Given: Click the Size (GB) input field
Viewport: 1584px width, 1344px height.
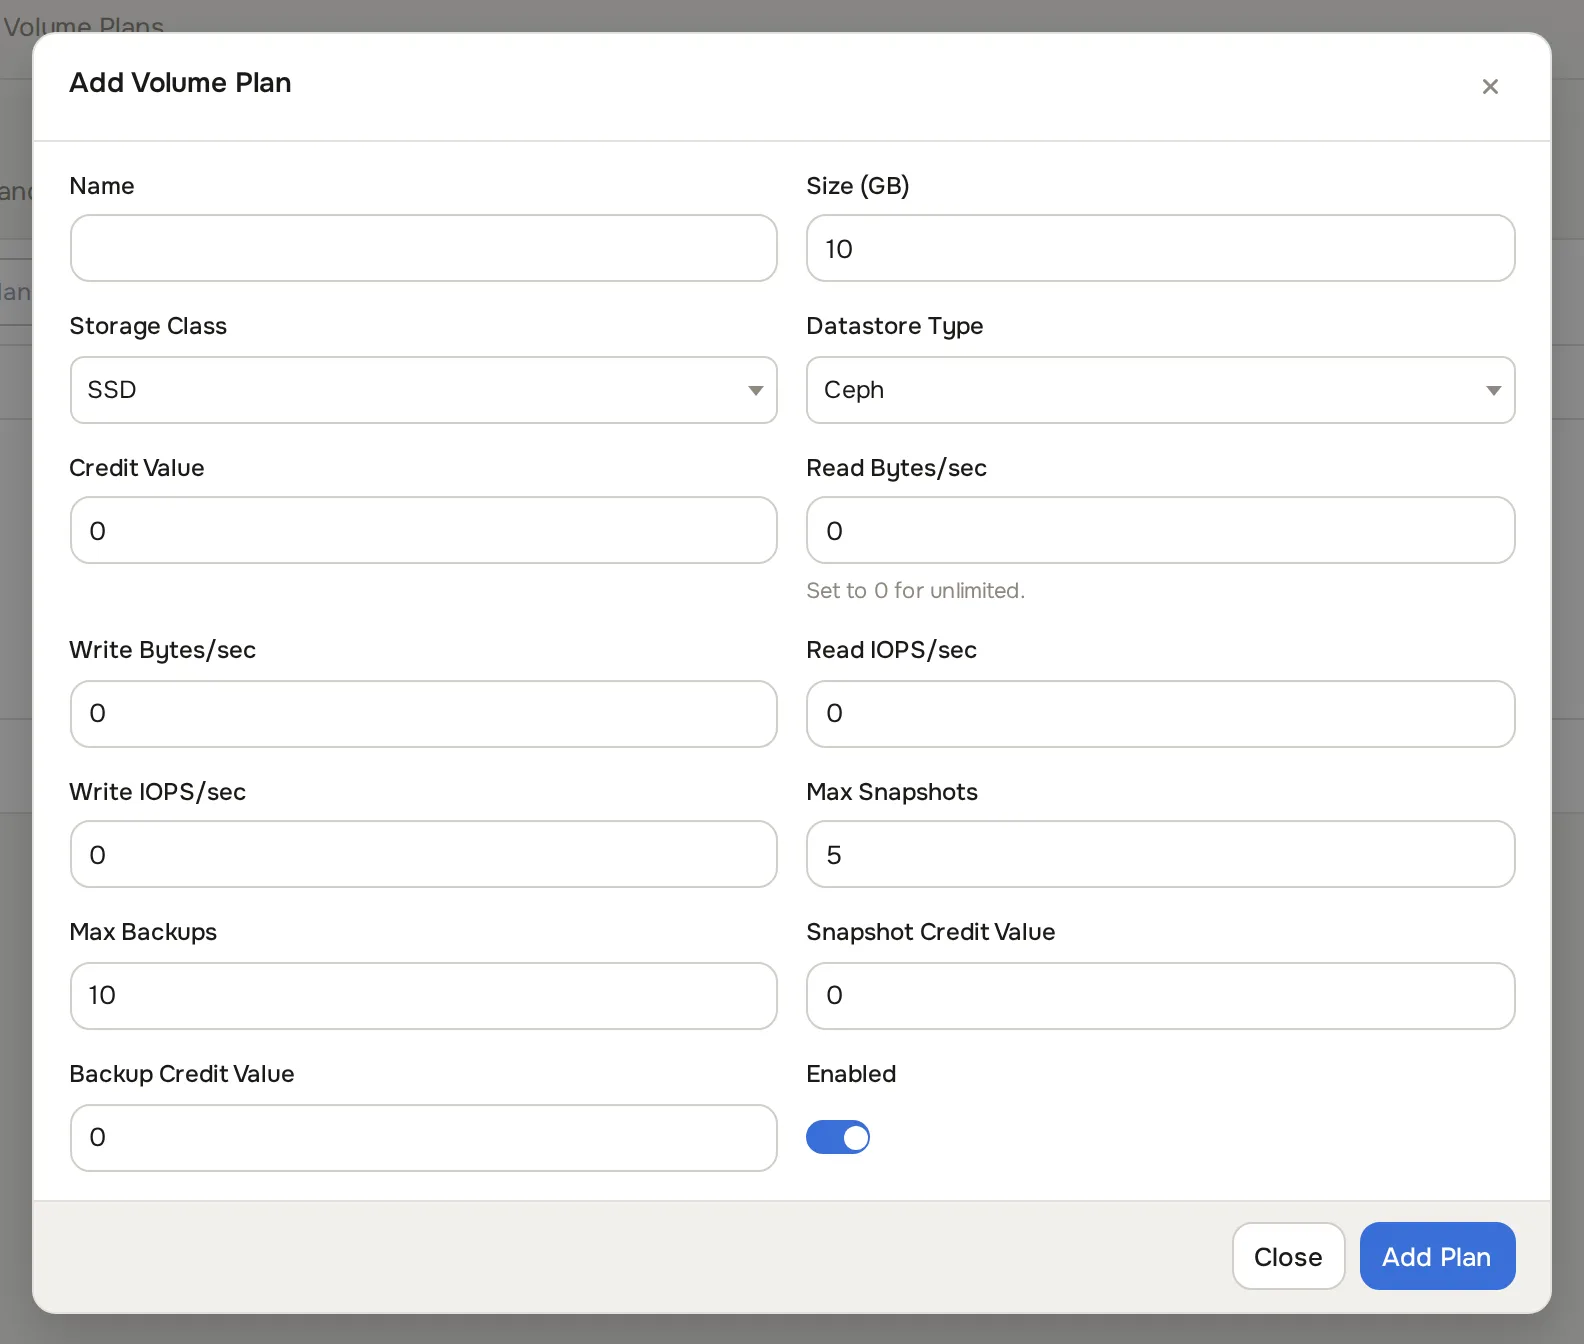Looking at the screenshot, I should pyautogui.click(x=1161, y=248).
